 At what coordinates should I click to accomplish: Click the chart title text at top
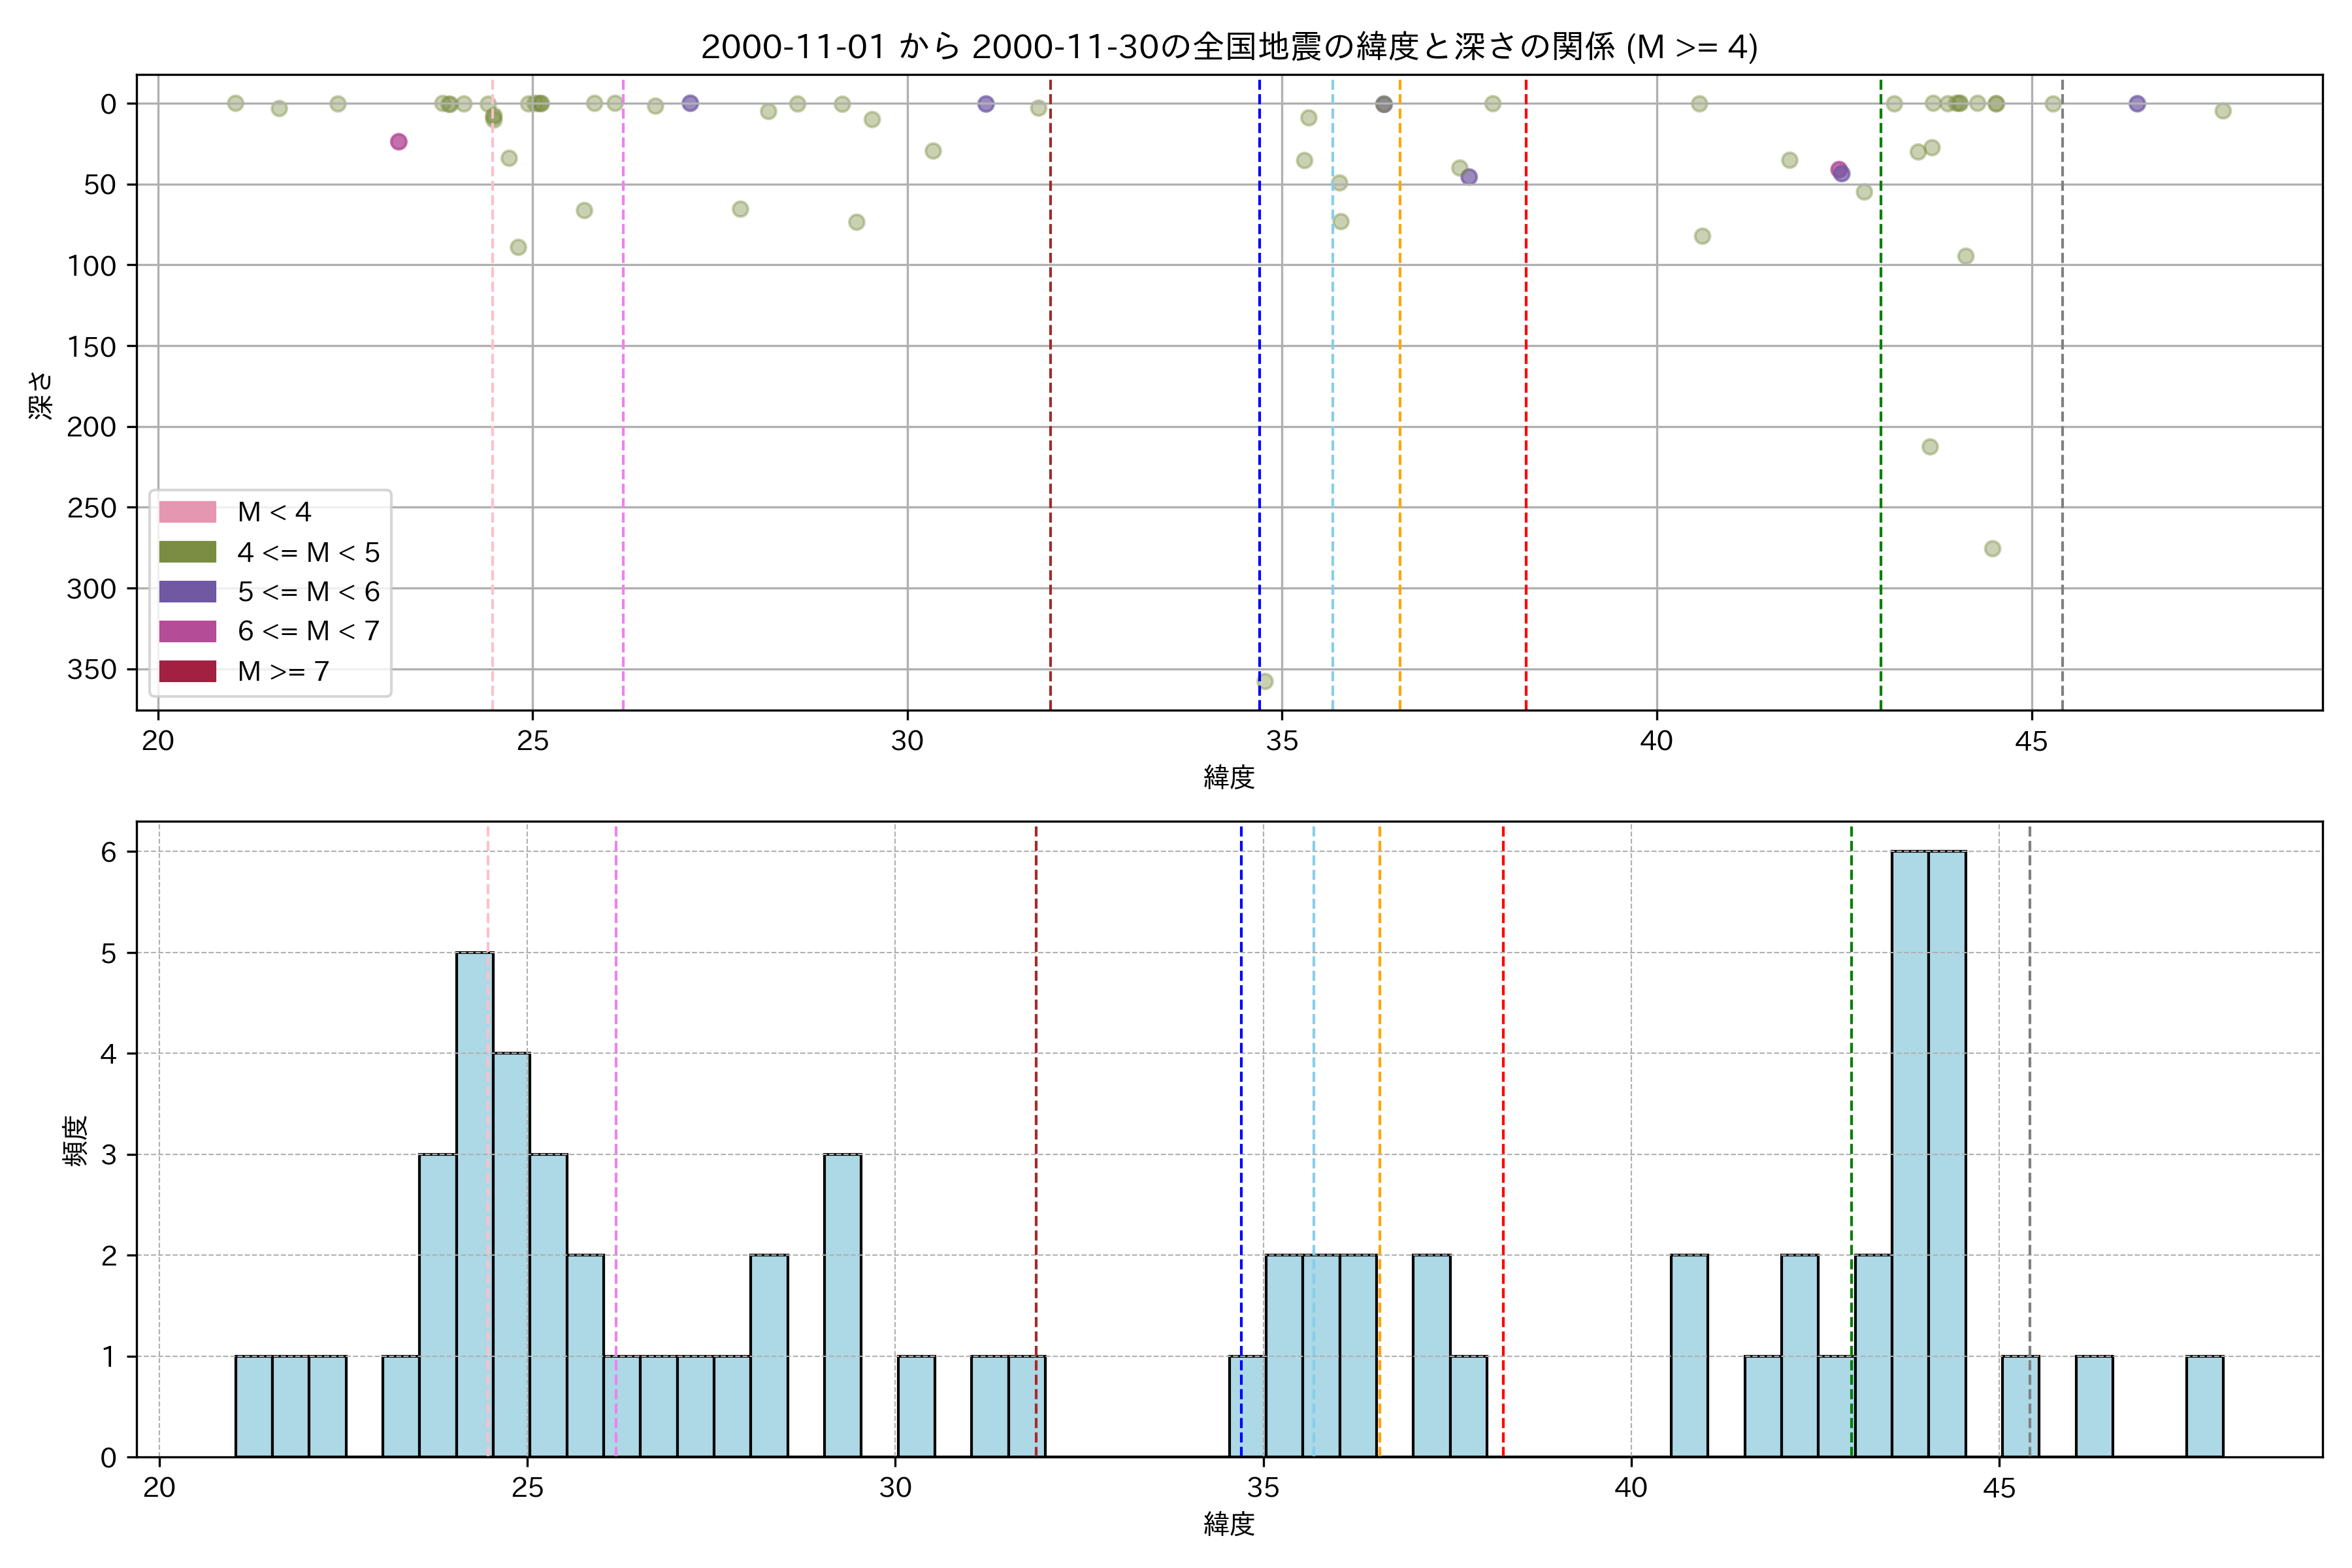[1229, 46]
